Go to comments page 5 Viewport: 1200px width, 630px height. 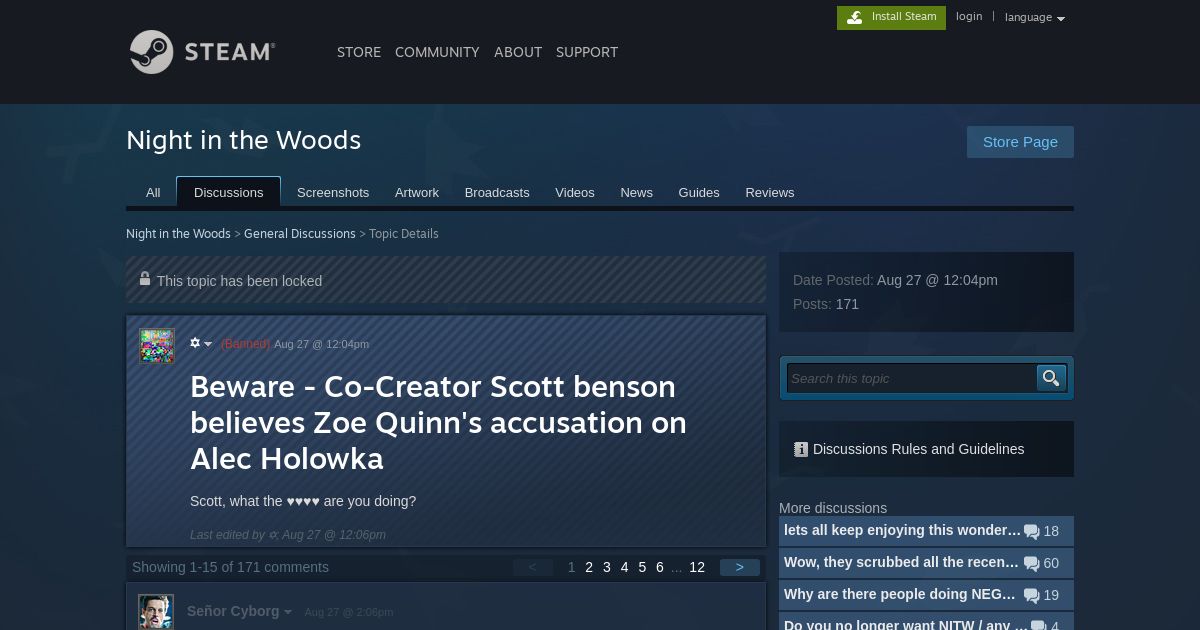pos(642,567)
